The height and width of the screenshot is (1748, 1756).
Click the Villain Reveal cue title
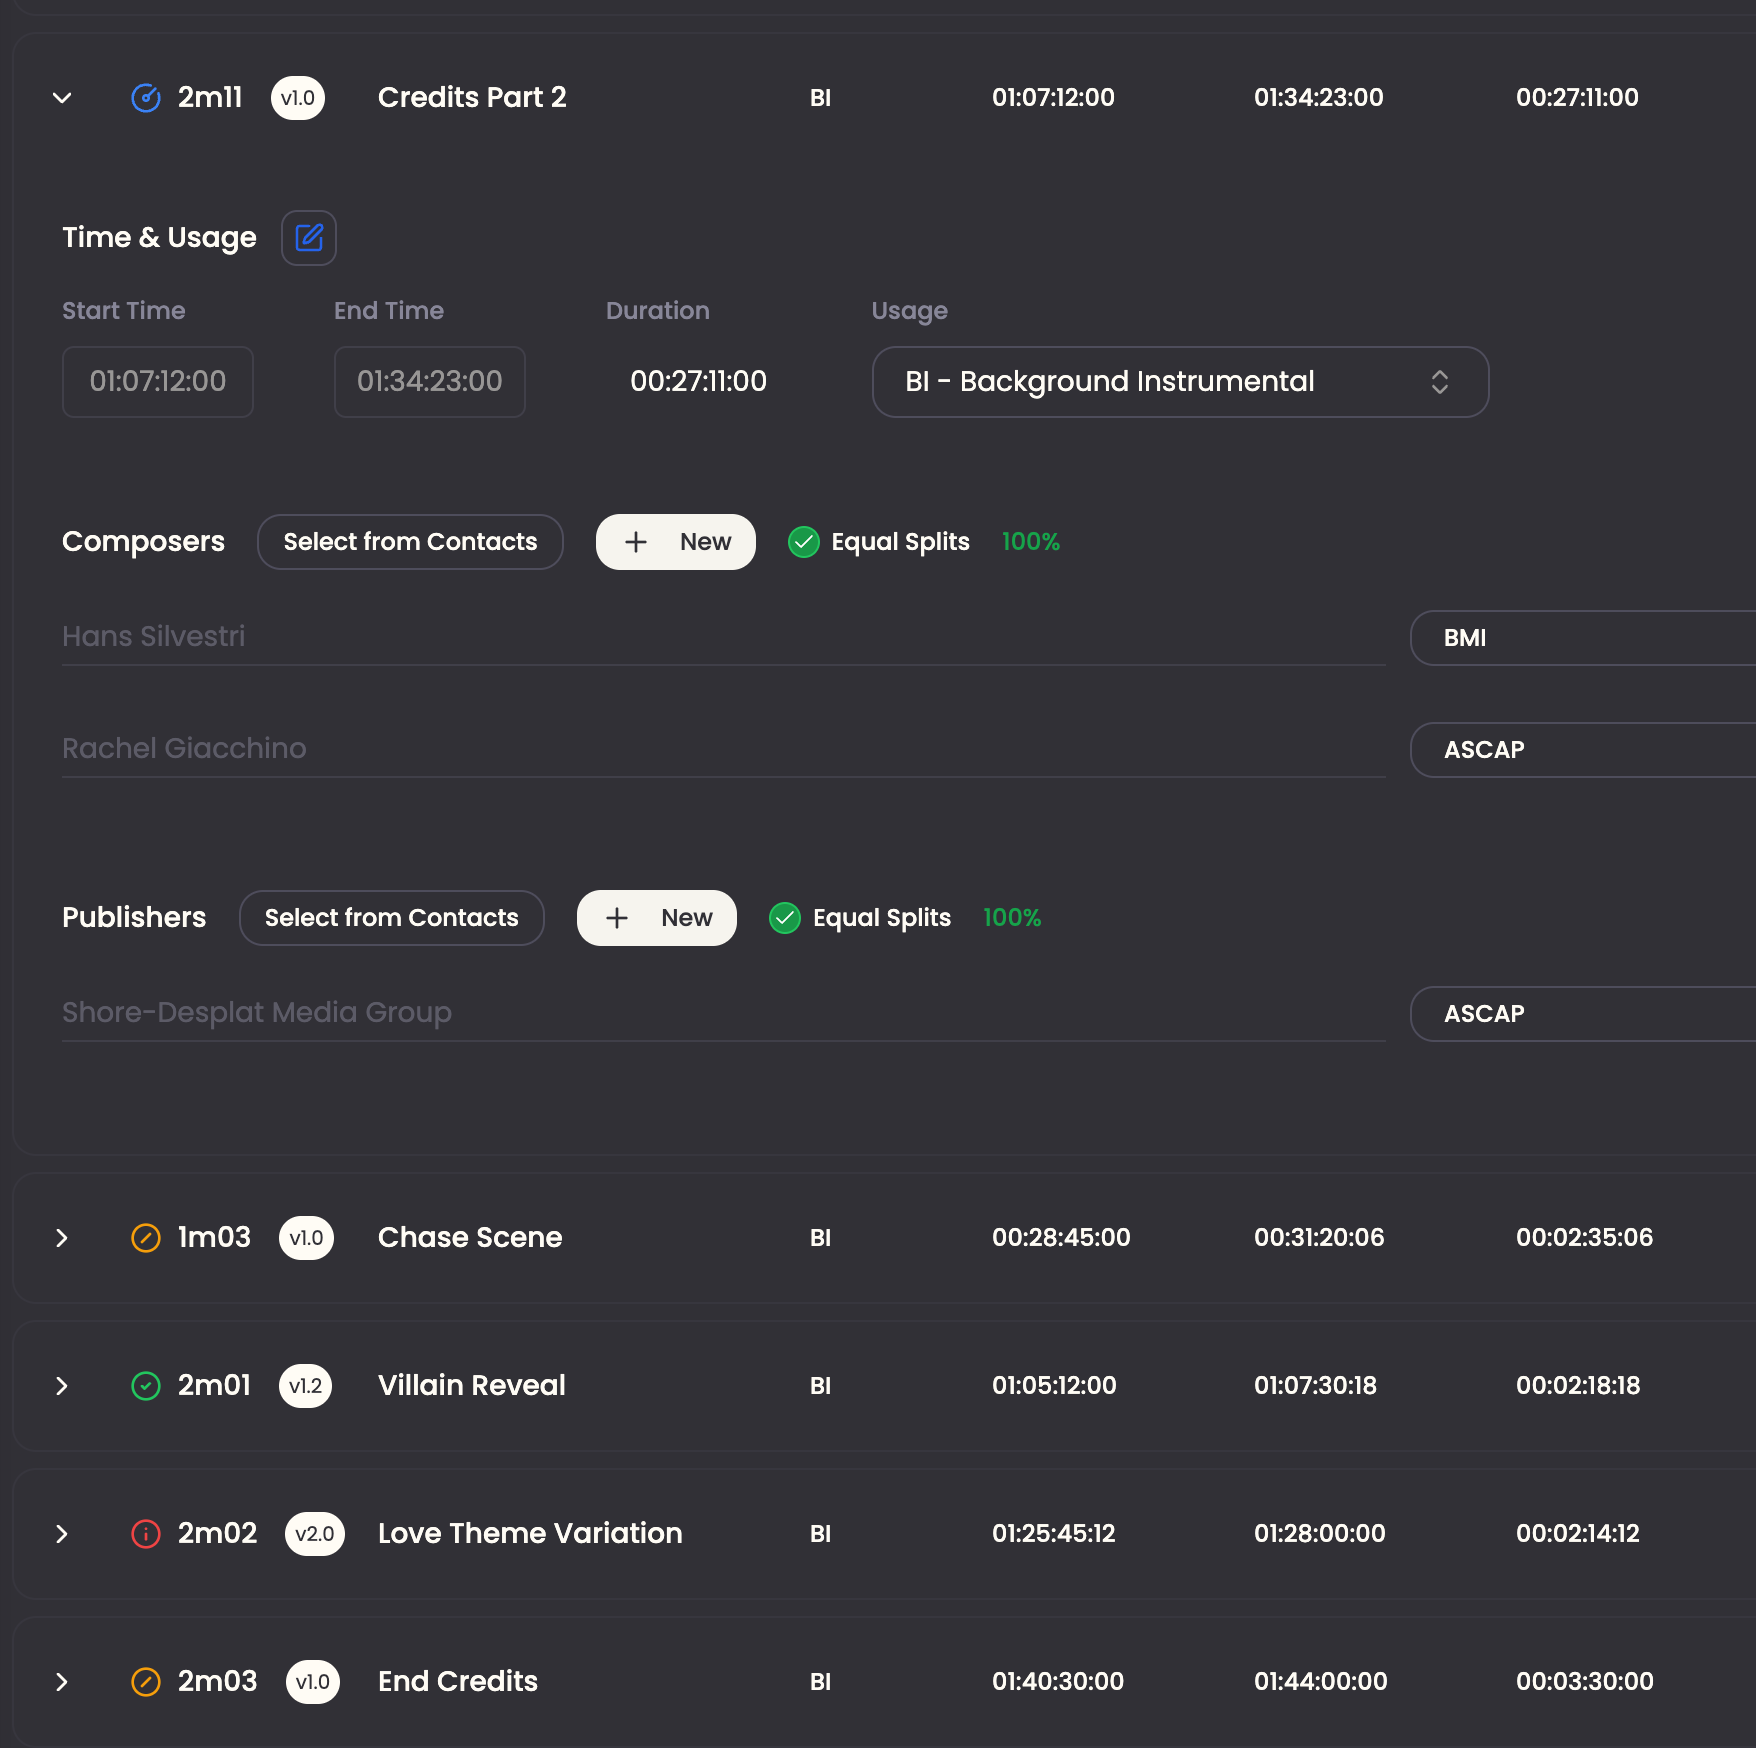click(472, 1386)
